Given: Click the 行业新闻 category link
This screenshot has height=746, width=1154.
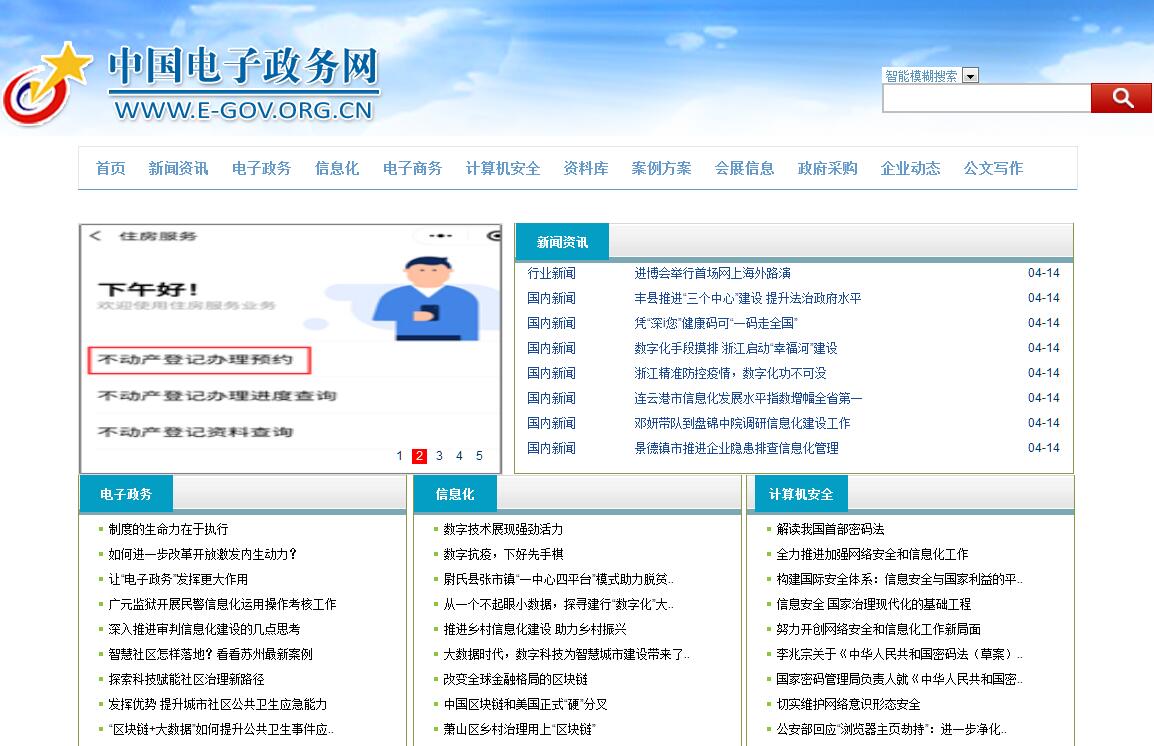Looking at the screenshot, I should point(551,273).
